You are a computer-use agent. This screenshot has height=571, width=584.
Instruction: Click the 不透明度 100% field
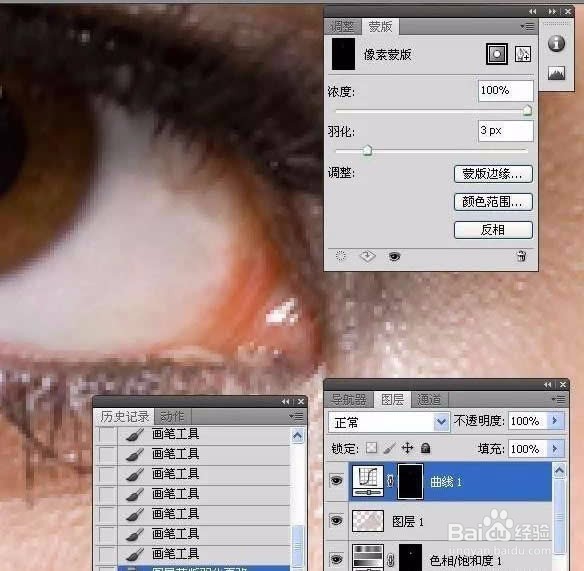click(527, 421)
